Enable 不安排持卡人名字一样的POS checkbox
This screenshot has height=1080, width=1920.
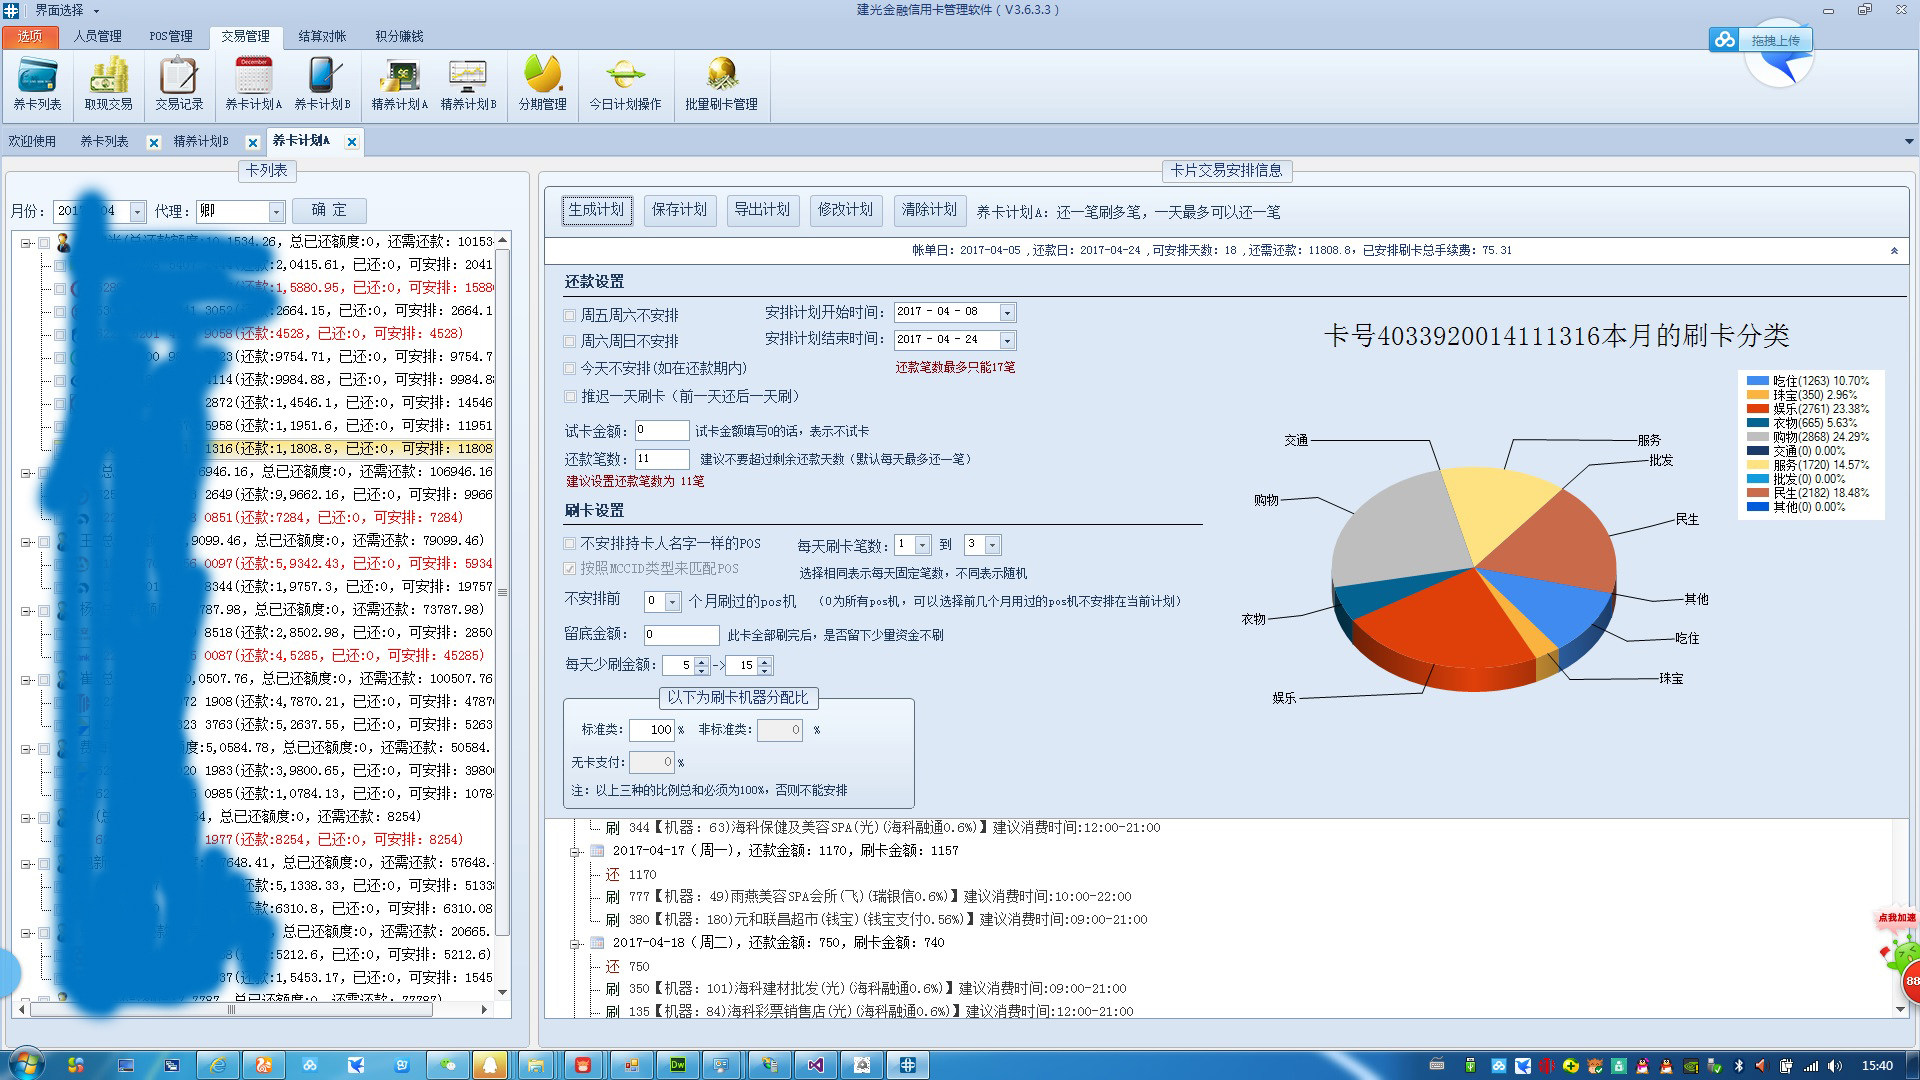click(x=570, y=544)
